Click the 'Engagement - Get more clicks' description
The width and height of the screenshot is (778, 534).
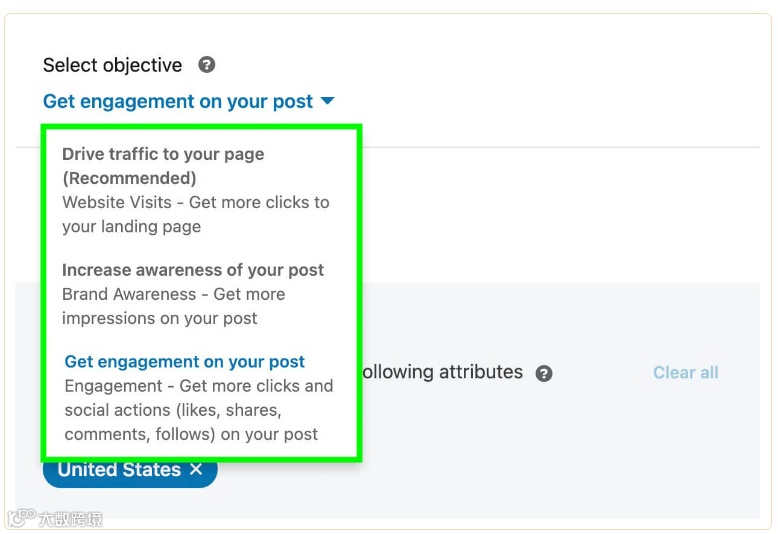[x=198, y=386]
